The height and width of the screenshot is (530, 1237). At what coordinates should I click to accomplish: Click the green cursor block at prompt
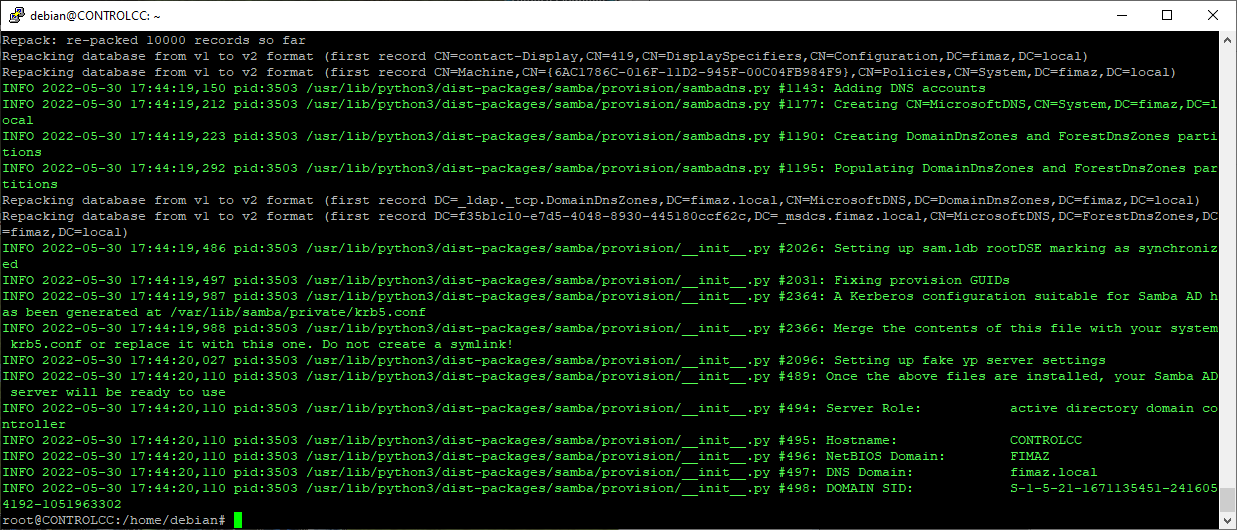238,520
